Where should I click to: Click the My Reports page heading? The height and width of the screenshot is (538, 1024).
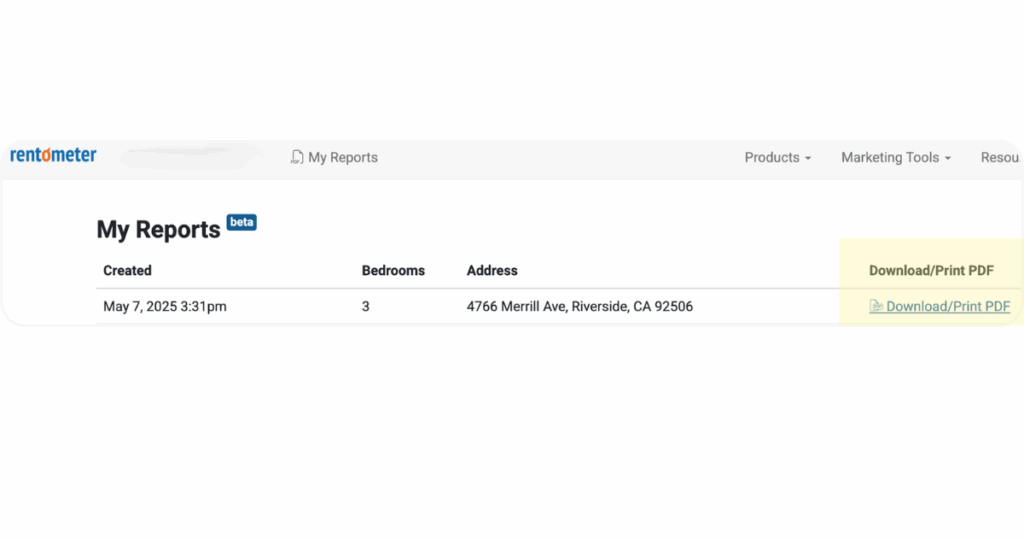[158, 230]
